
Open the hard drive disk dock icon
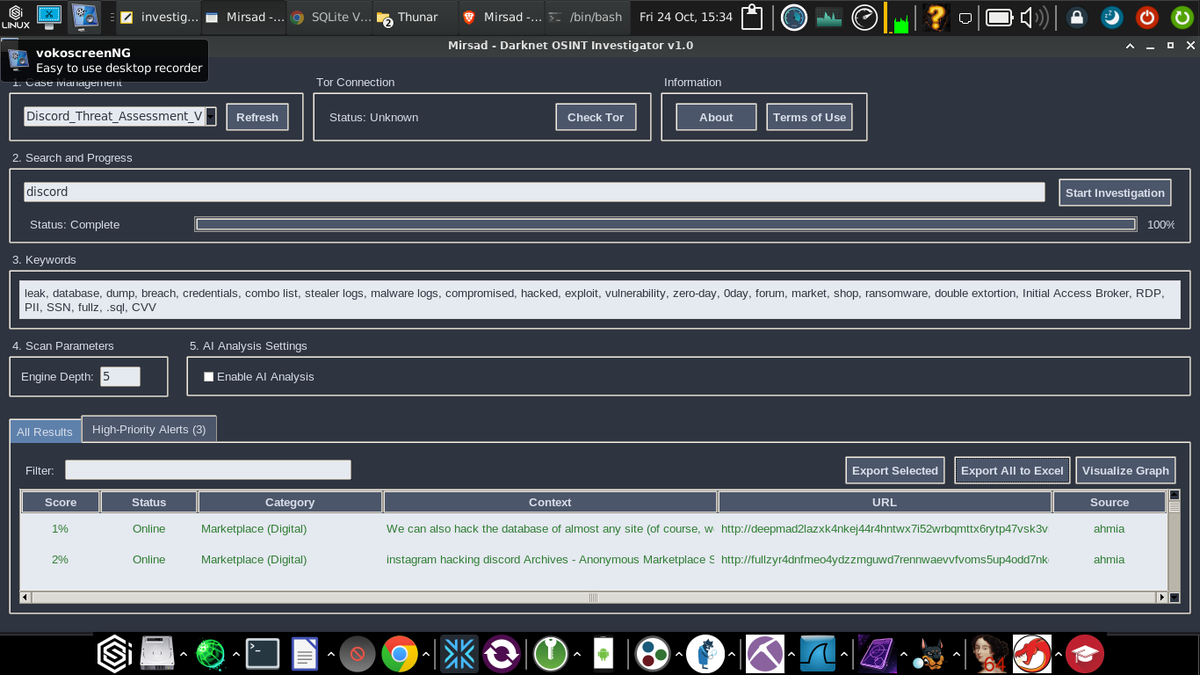tap(158, 655)
